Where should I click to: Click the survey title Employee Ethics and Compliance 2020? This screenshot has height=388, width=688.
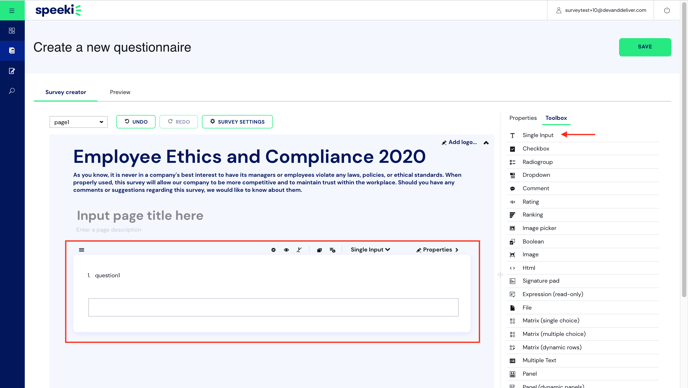click(x=249, y=157)
